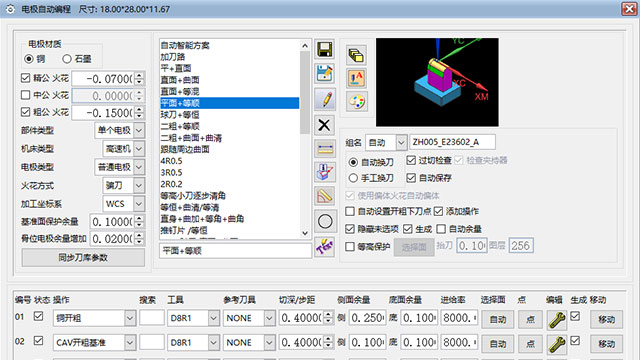This screenshot has width=640, height=360.
Task: Open D8R1 tool dropdown in row 02
Action: pos(213,343)
